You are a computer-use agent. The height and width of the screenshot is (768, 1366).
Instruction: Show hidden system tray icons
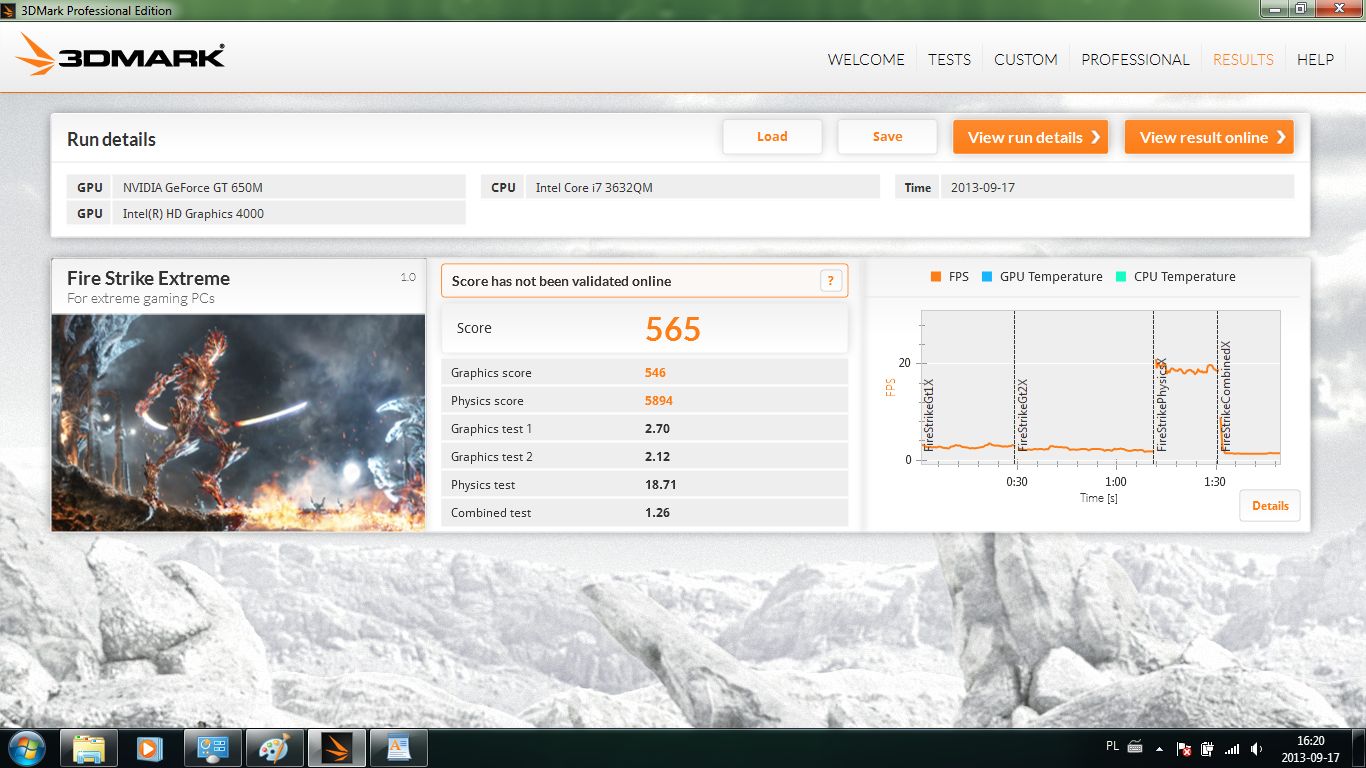coord(1160,748)
